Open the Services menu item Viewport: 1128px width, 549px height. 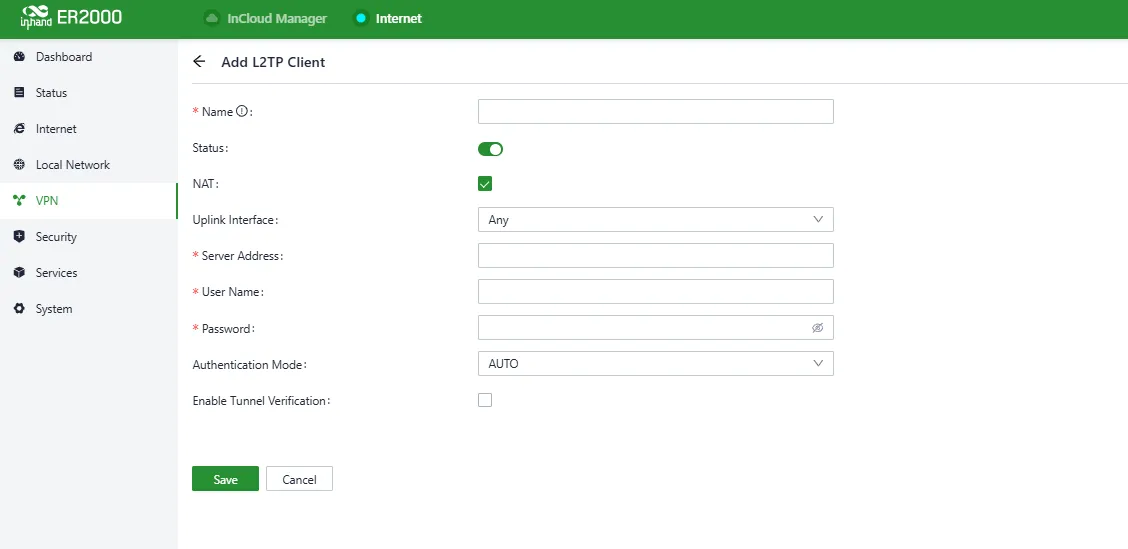(88, 273)
